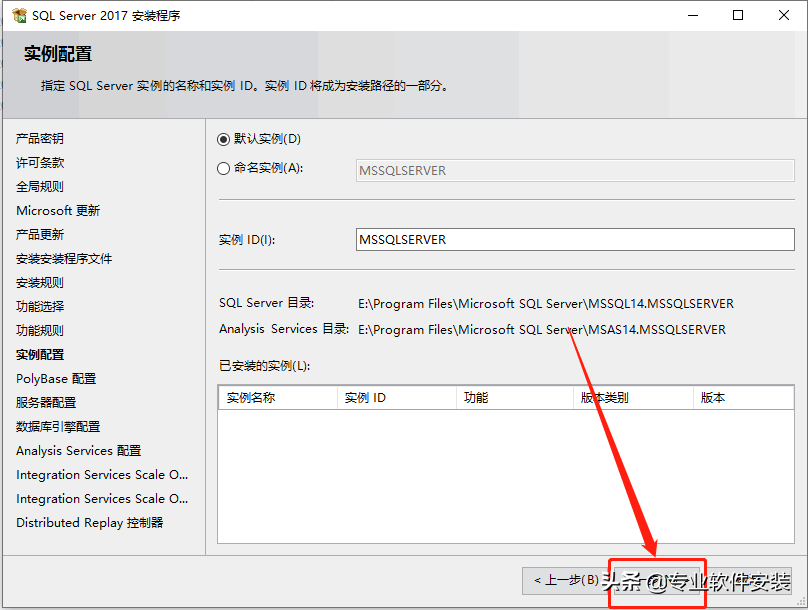Click the disabled named instance text box
808x610 pixels.
pos(575,170)
